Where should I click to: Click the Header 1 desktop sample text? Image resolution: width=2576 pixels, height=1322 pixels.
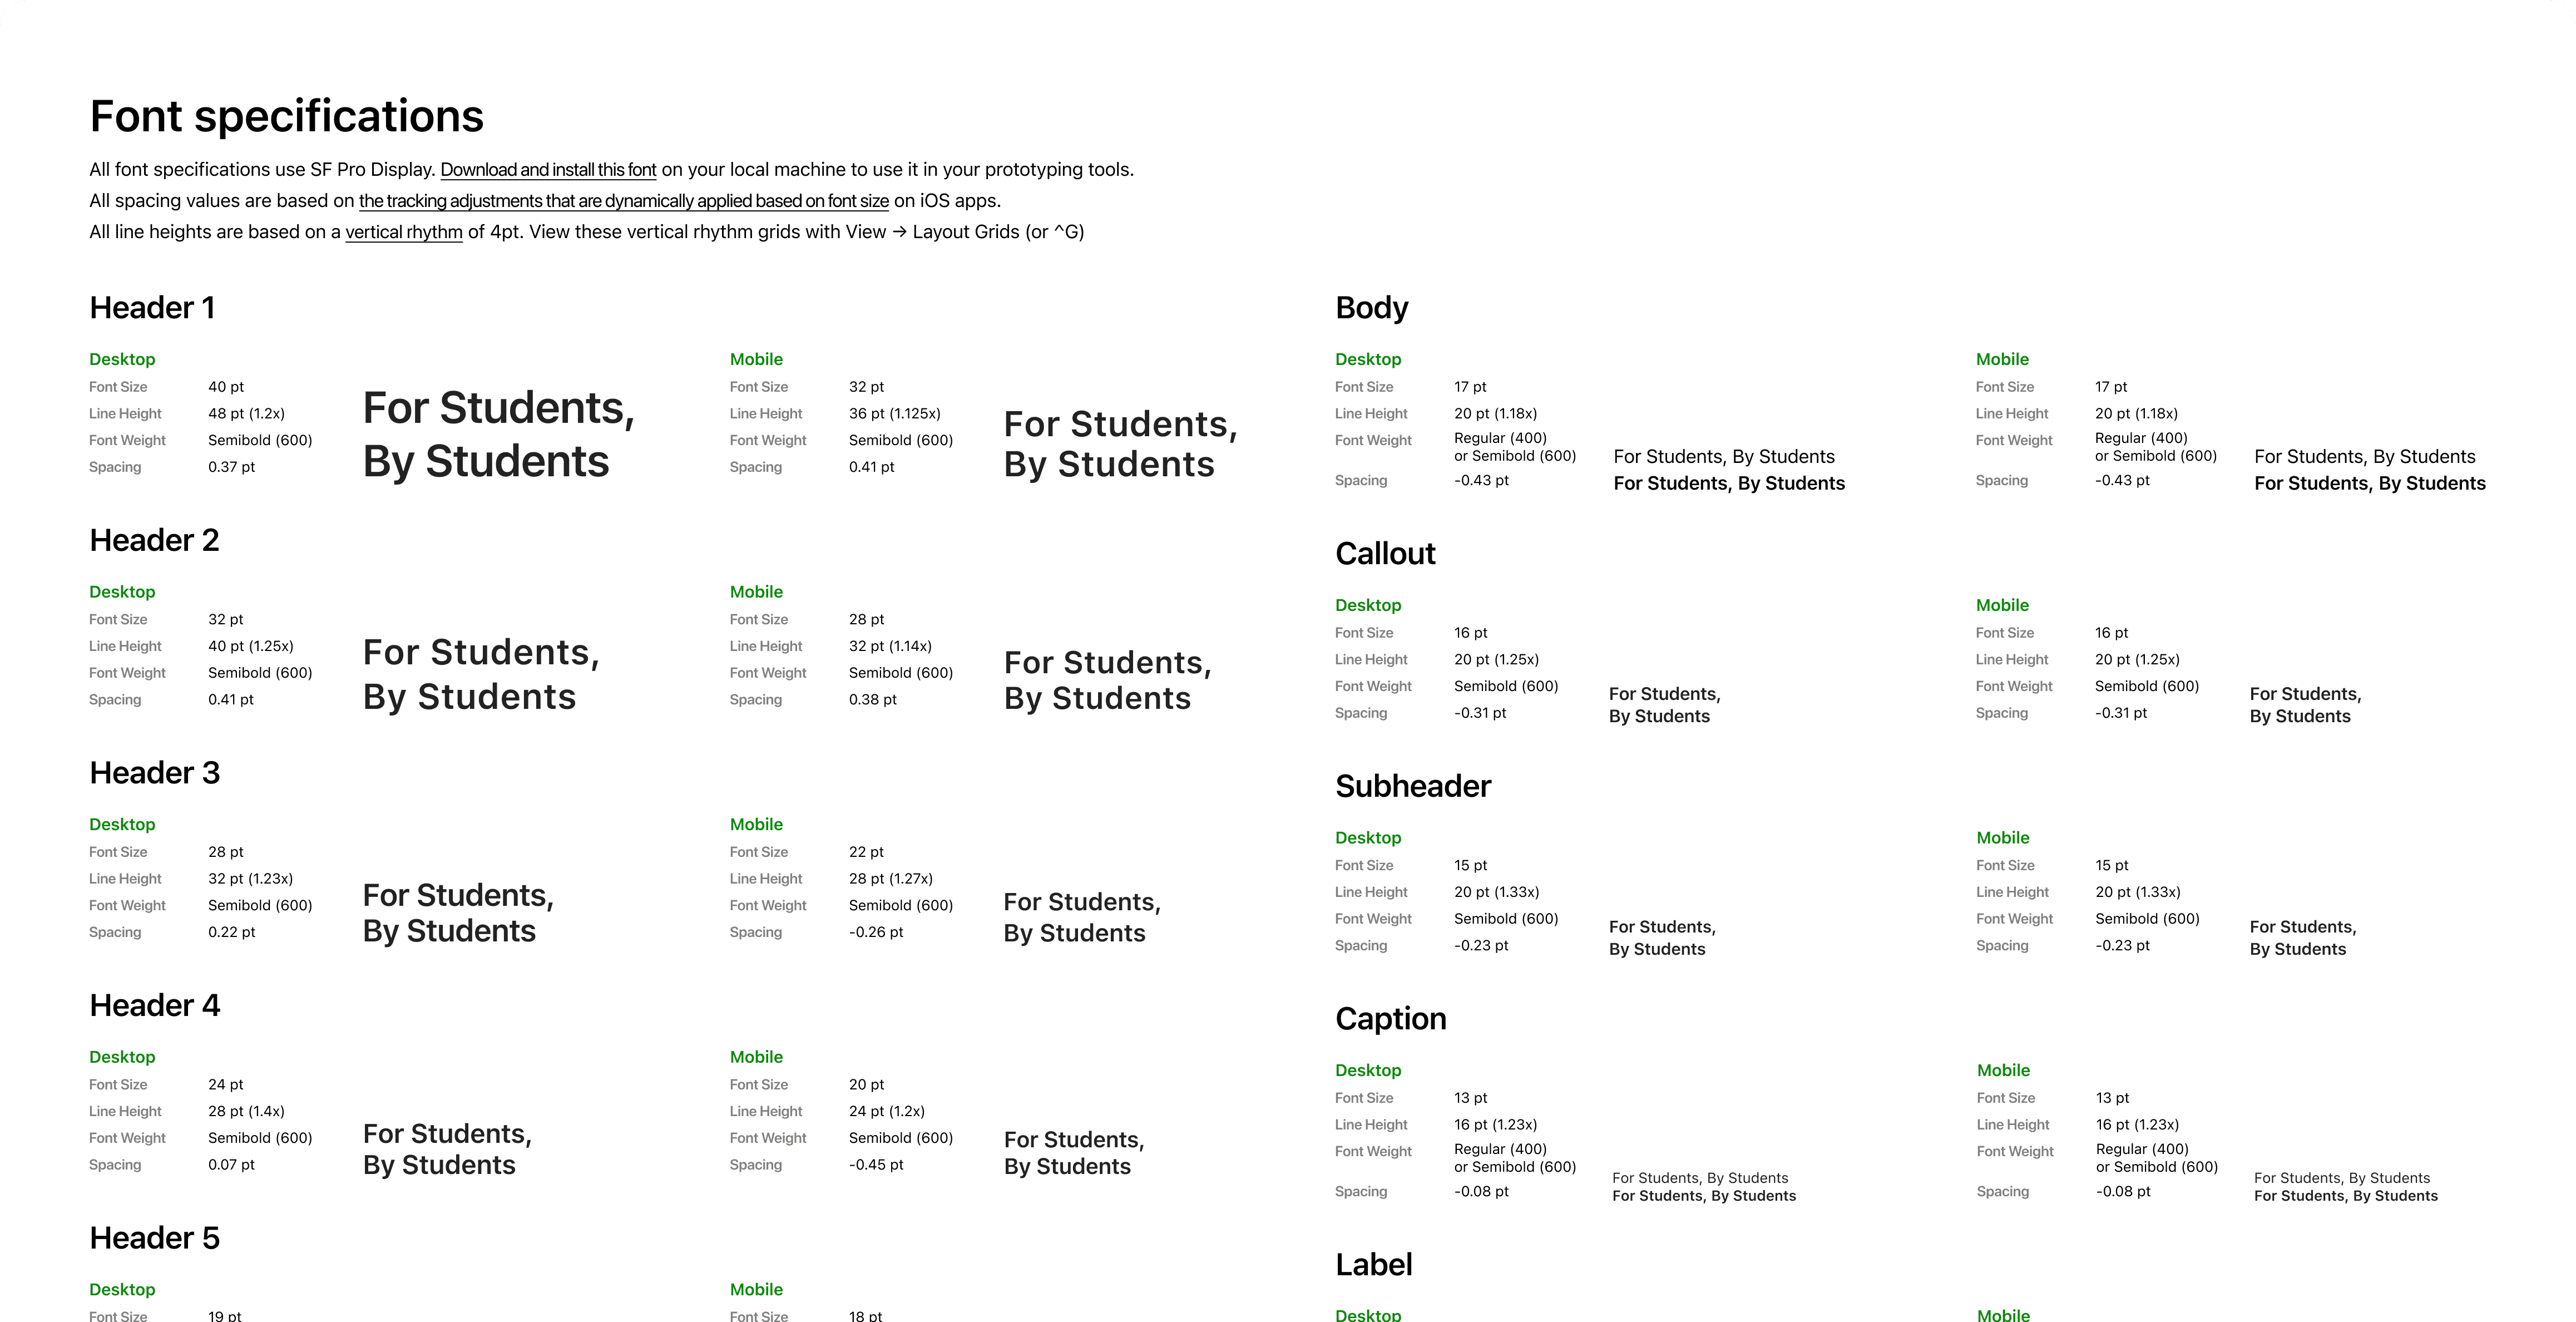pyautogui.click(x=499, y=434)
